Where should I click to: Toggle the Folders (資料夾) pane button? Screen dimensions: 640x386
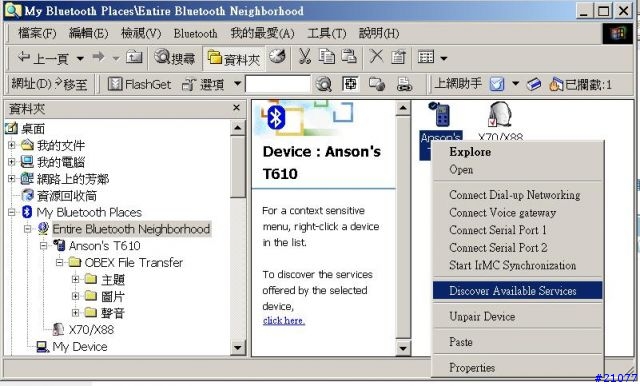(233, 59)
